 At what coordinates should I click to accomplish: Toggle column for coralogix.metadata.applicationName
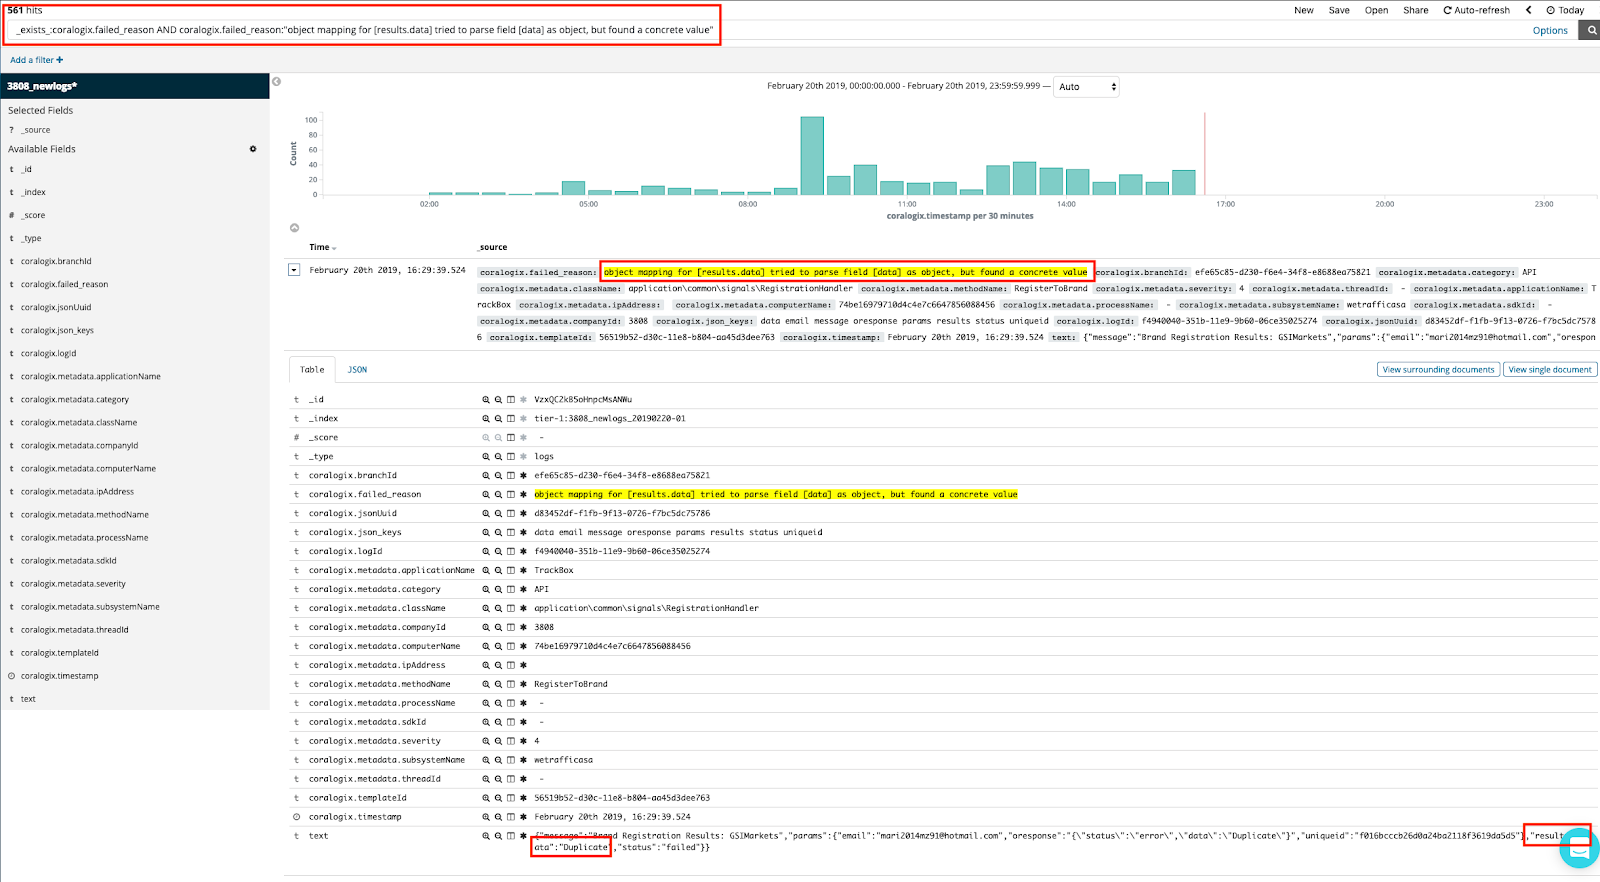pos(510,571)
